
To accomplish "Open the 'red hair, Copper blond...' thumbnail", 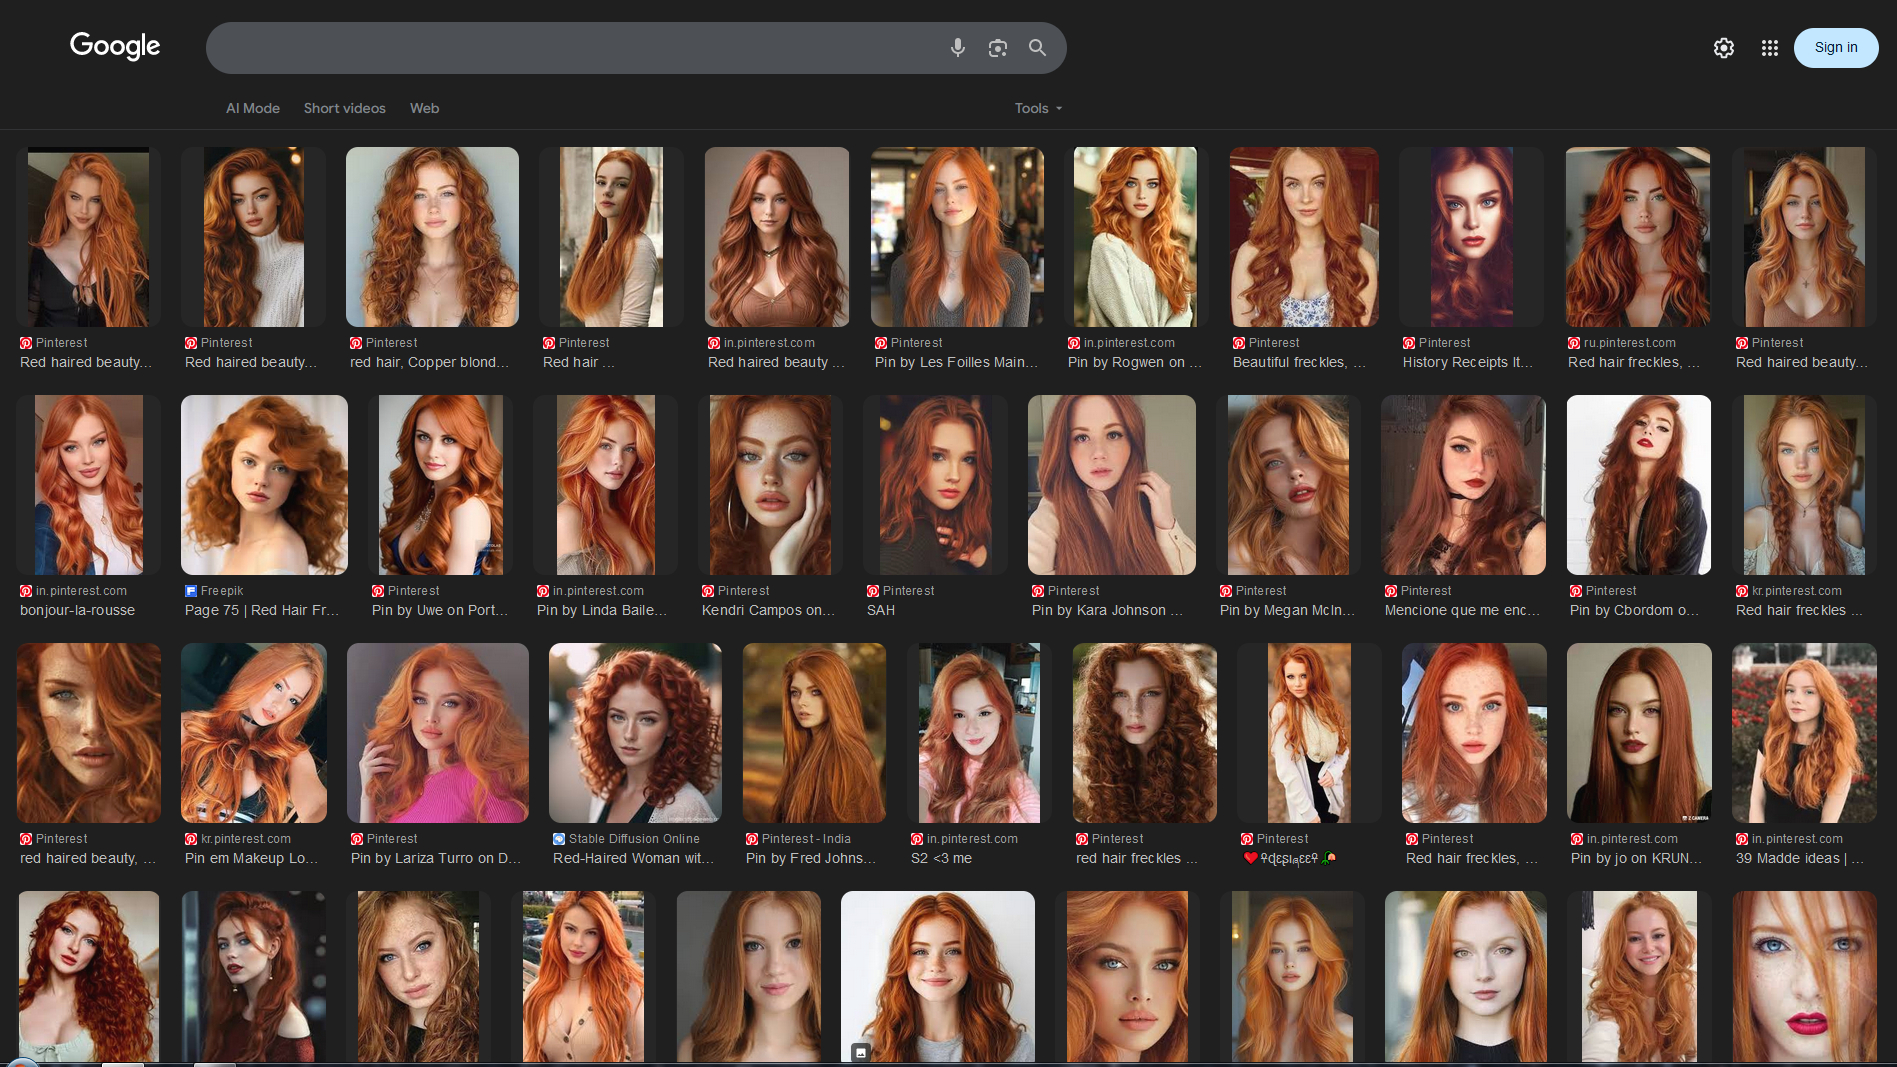I will coord(432,237).
